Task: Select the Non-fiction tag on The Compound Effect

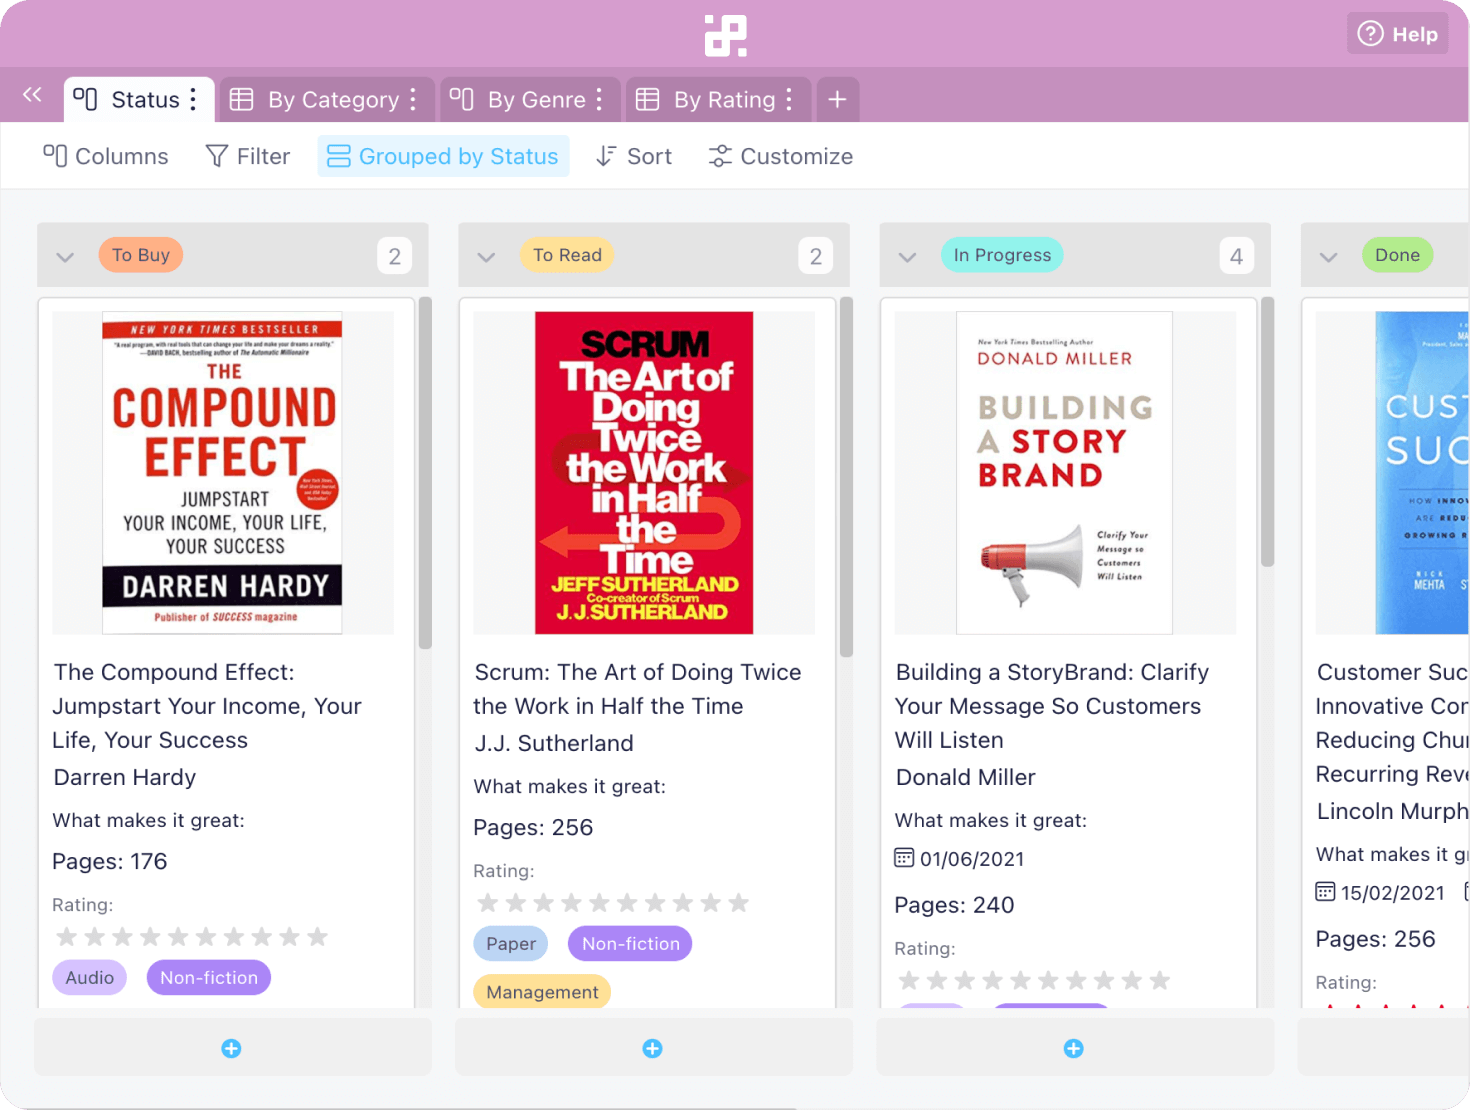Action: click(x=208, y=977)
